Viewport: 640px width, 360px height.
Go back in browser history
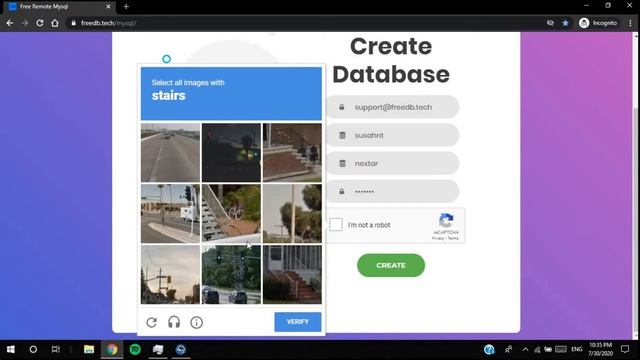tap(10, 23)
